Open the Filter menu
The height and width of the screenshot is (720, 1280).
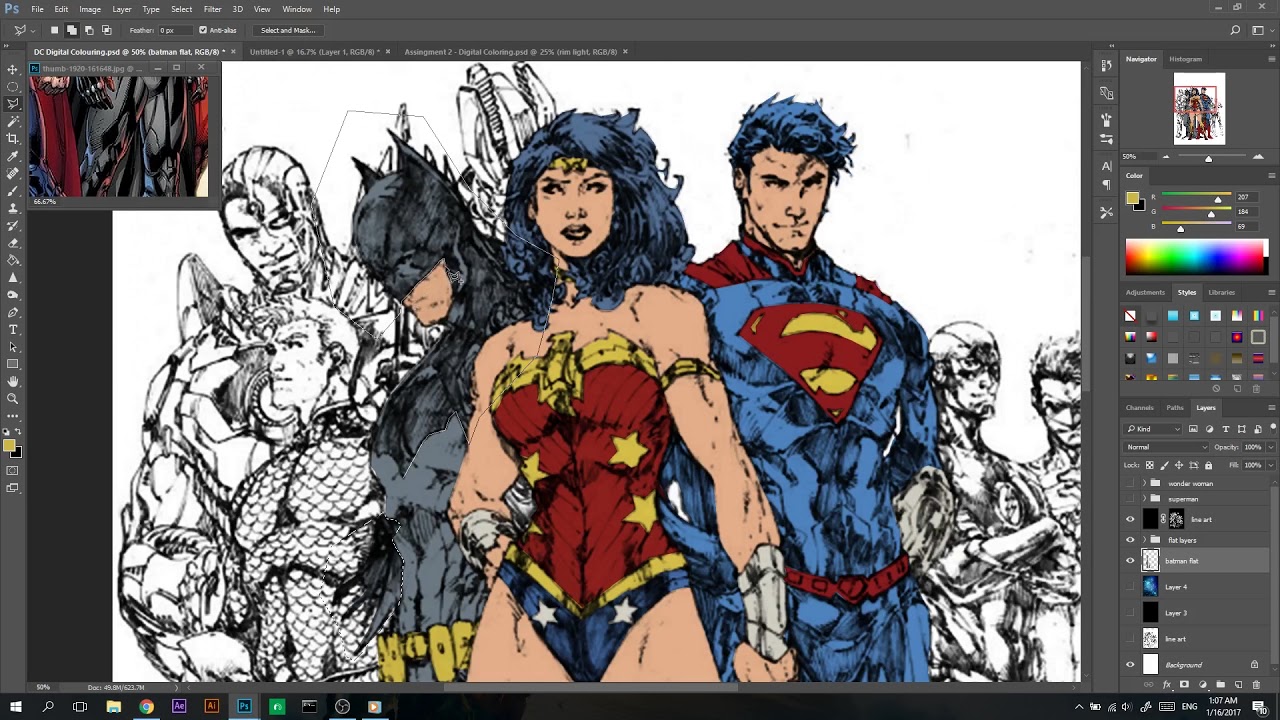click(212, 9)
